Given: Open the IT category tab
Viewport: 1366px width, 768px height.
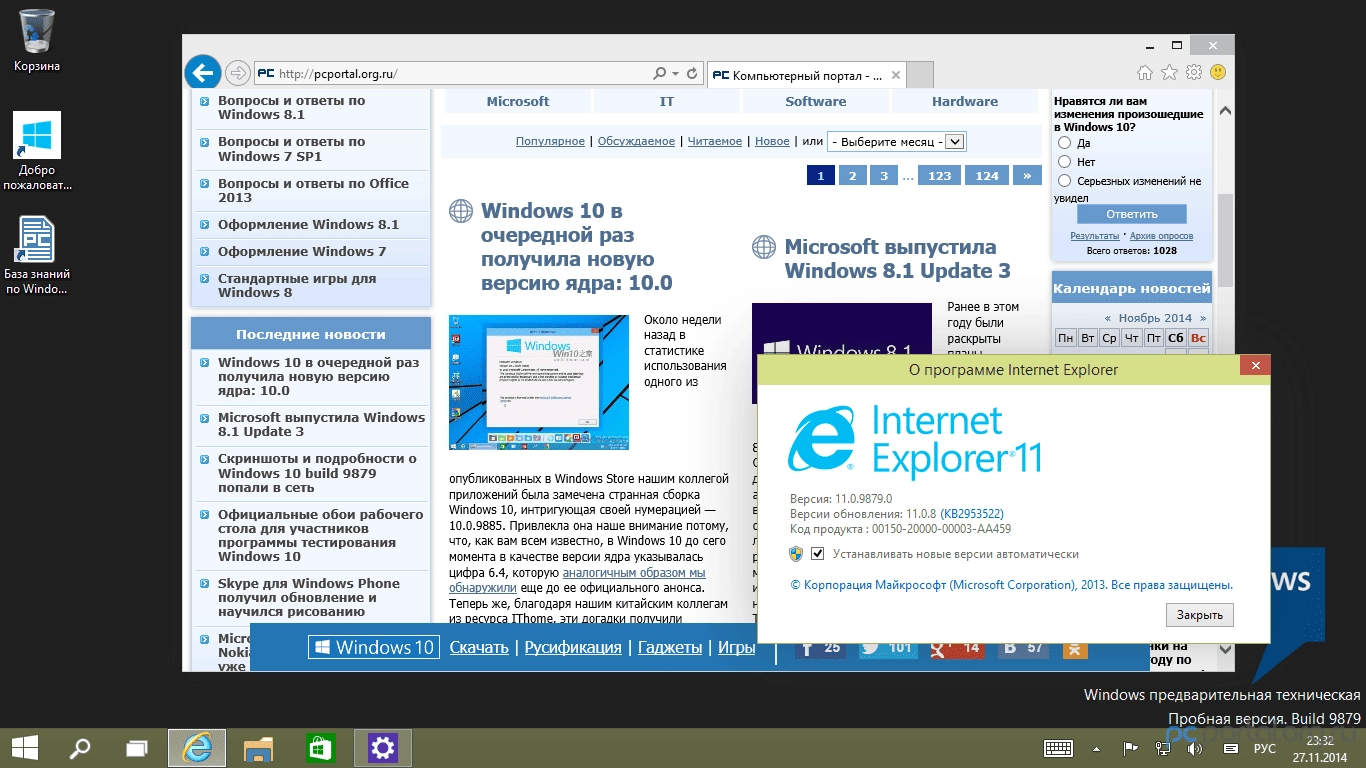Looking at the screenshot, I should [667, 101].
